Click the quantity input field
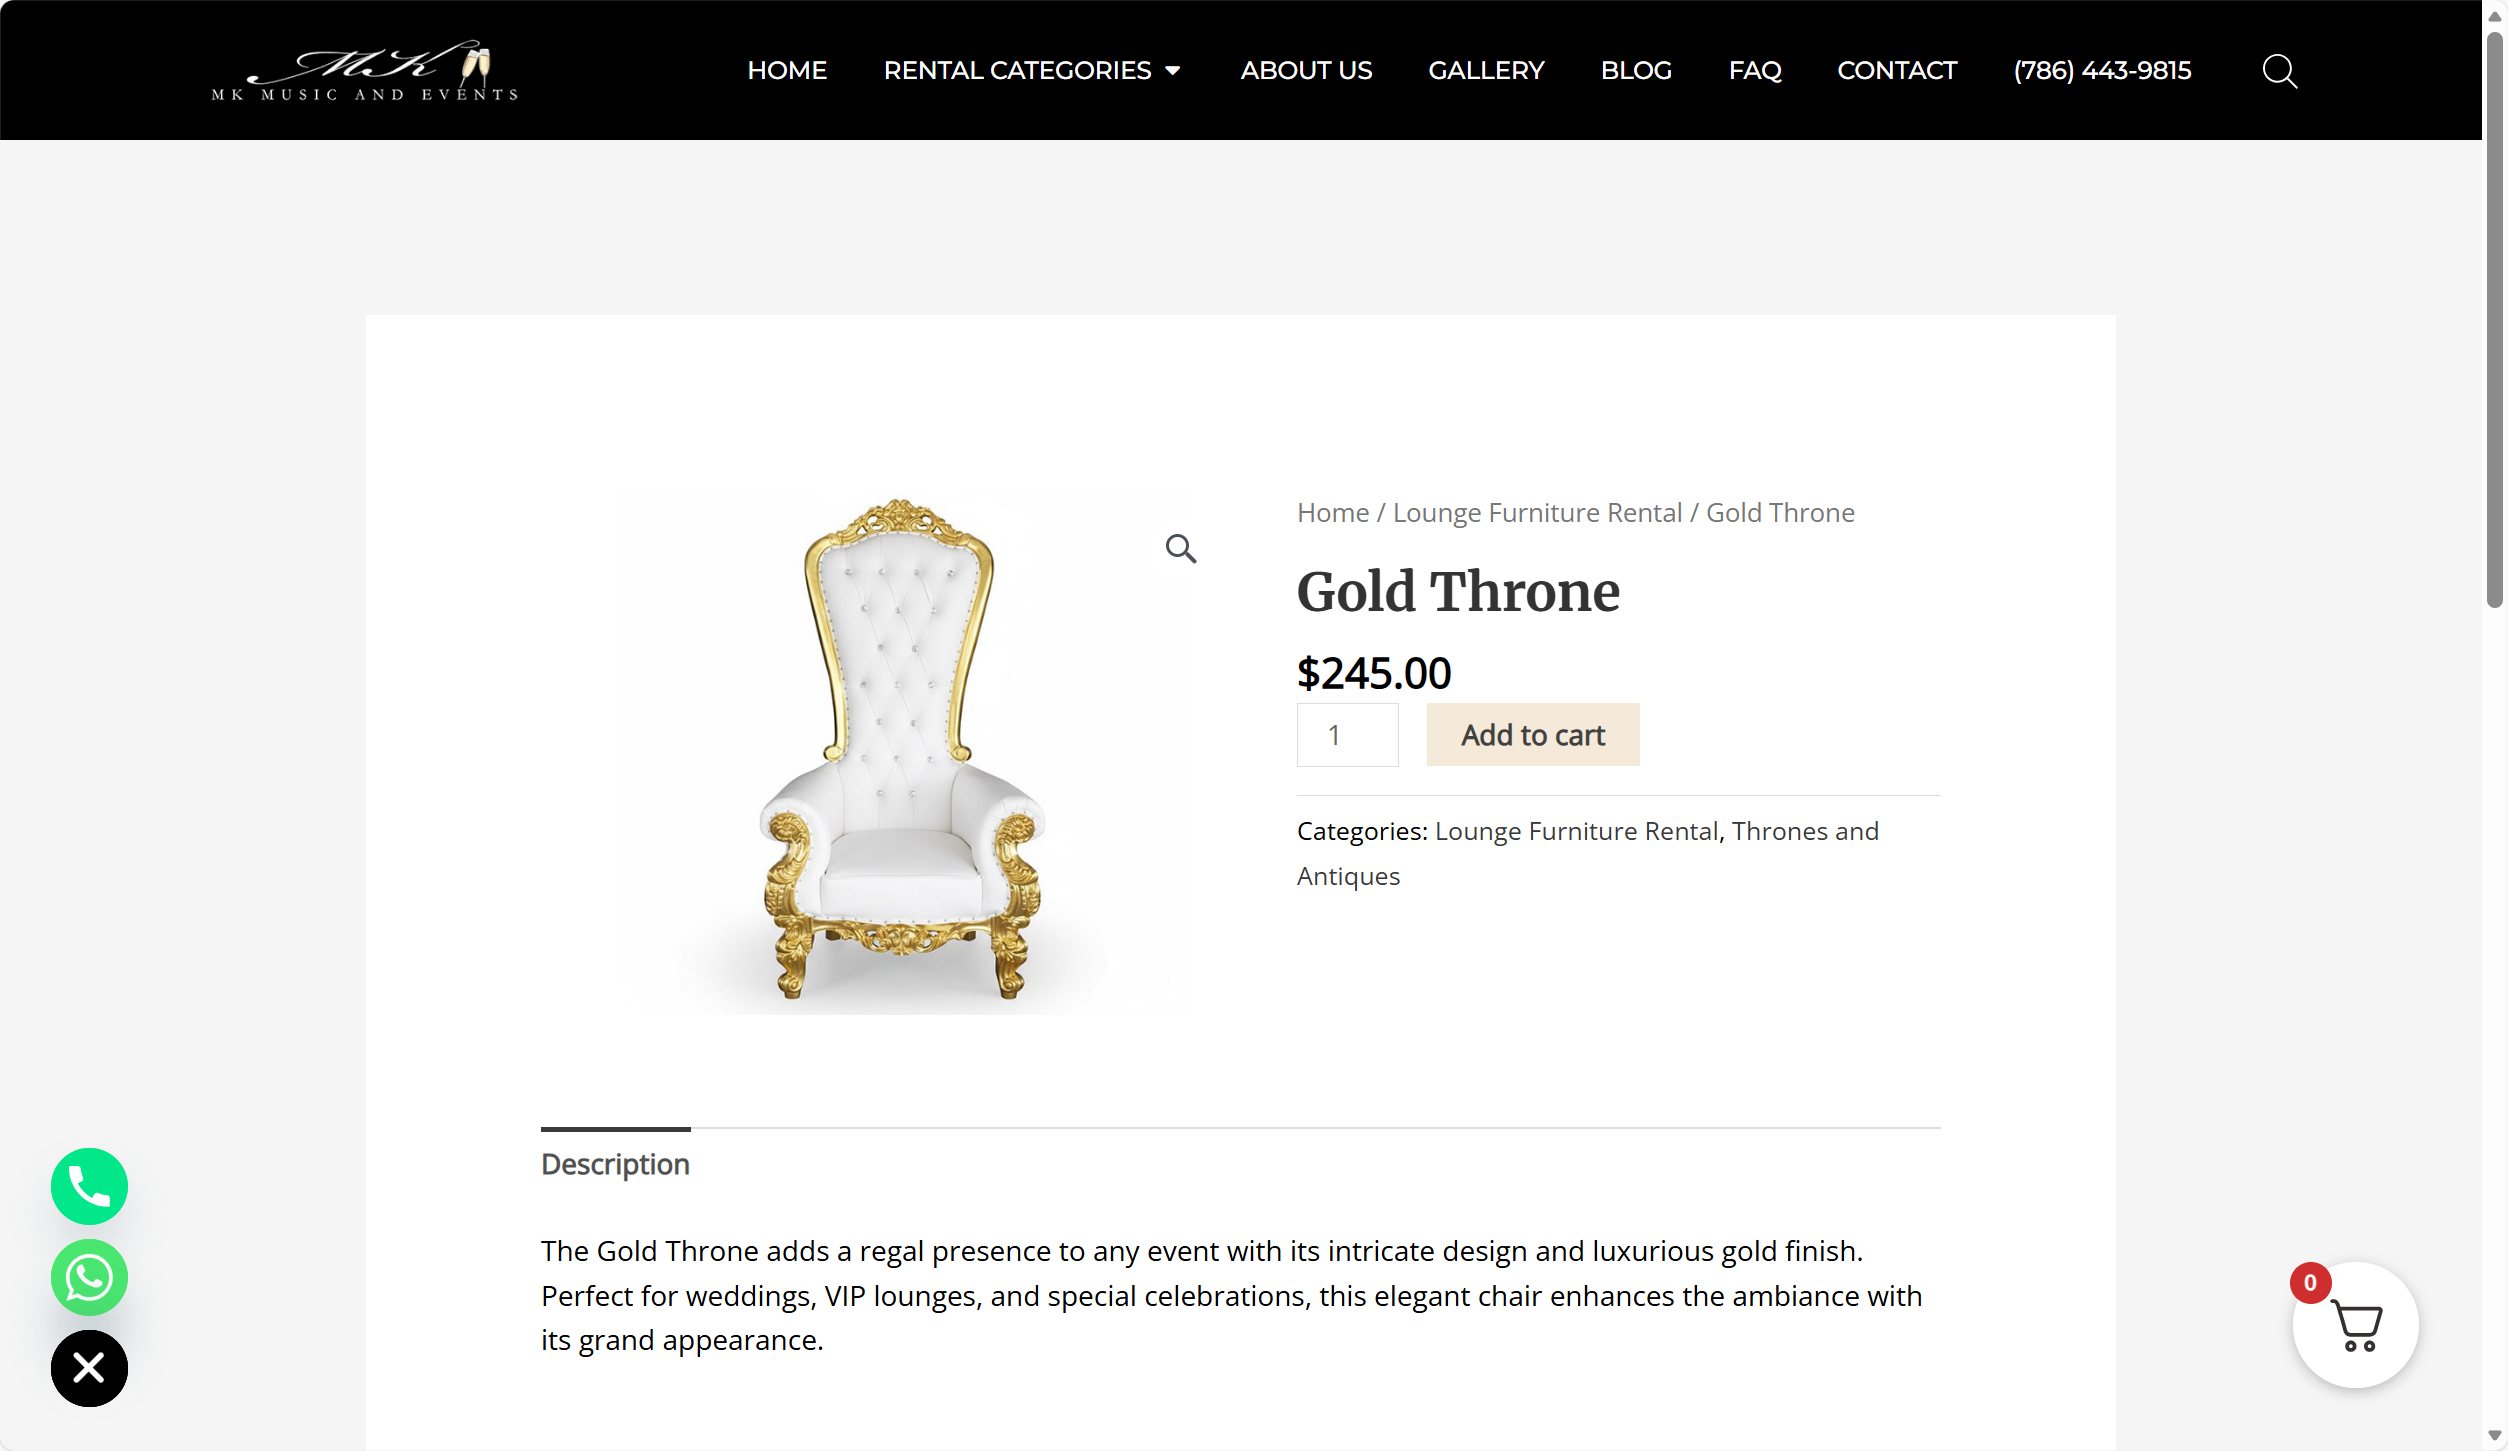Screen dimensions: 2508x1451 coord(1347,735)
